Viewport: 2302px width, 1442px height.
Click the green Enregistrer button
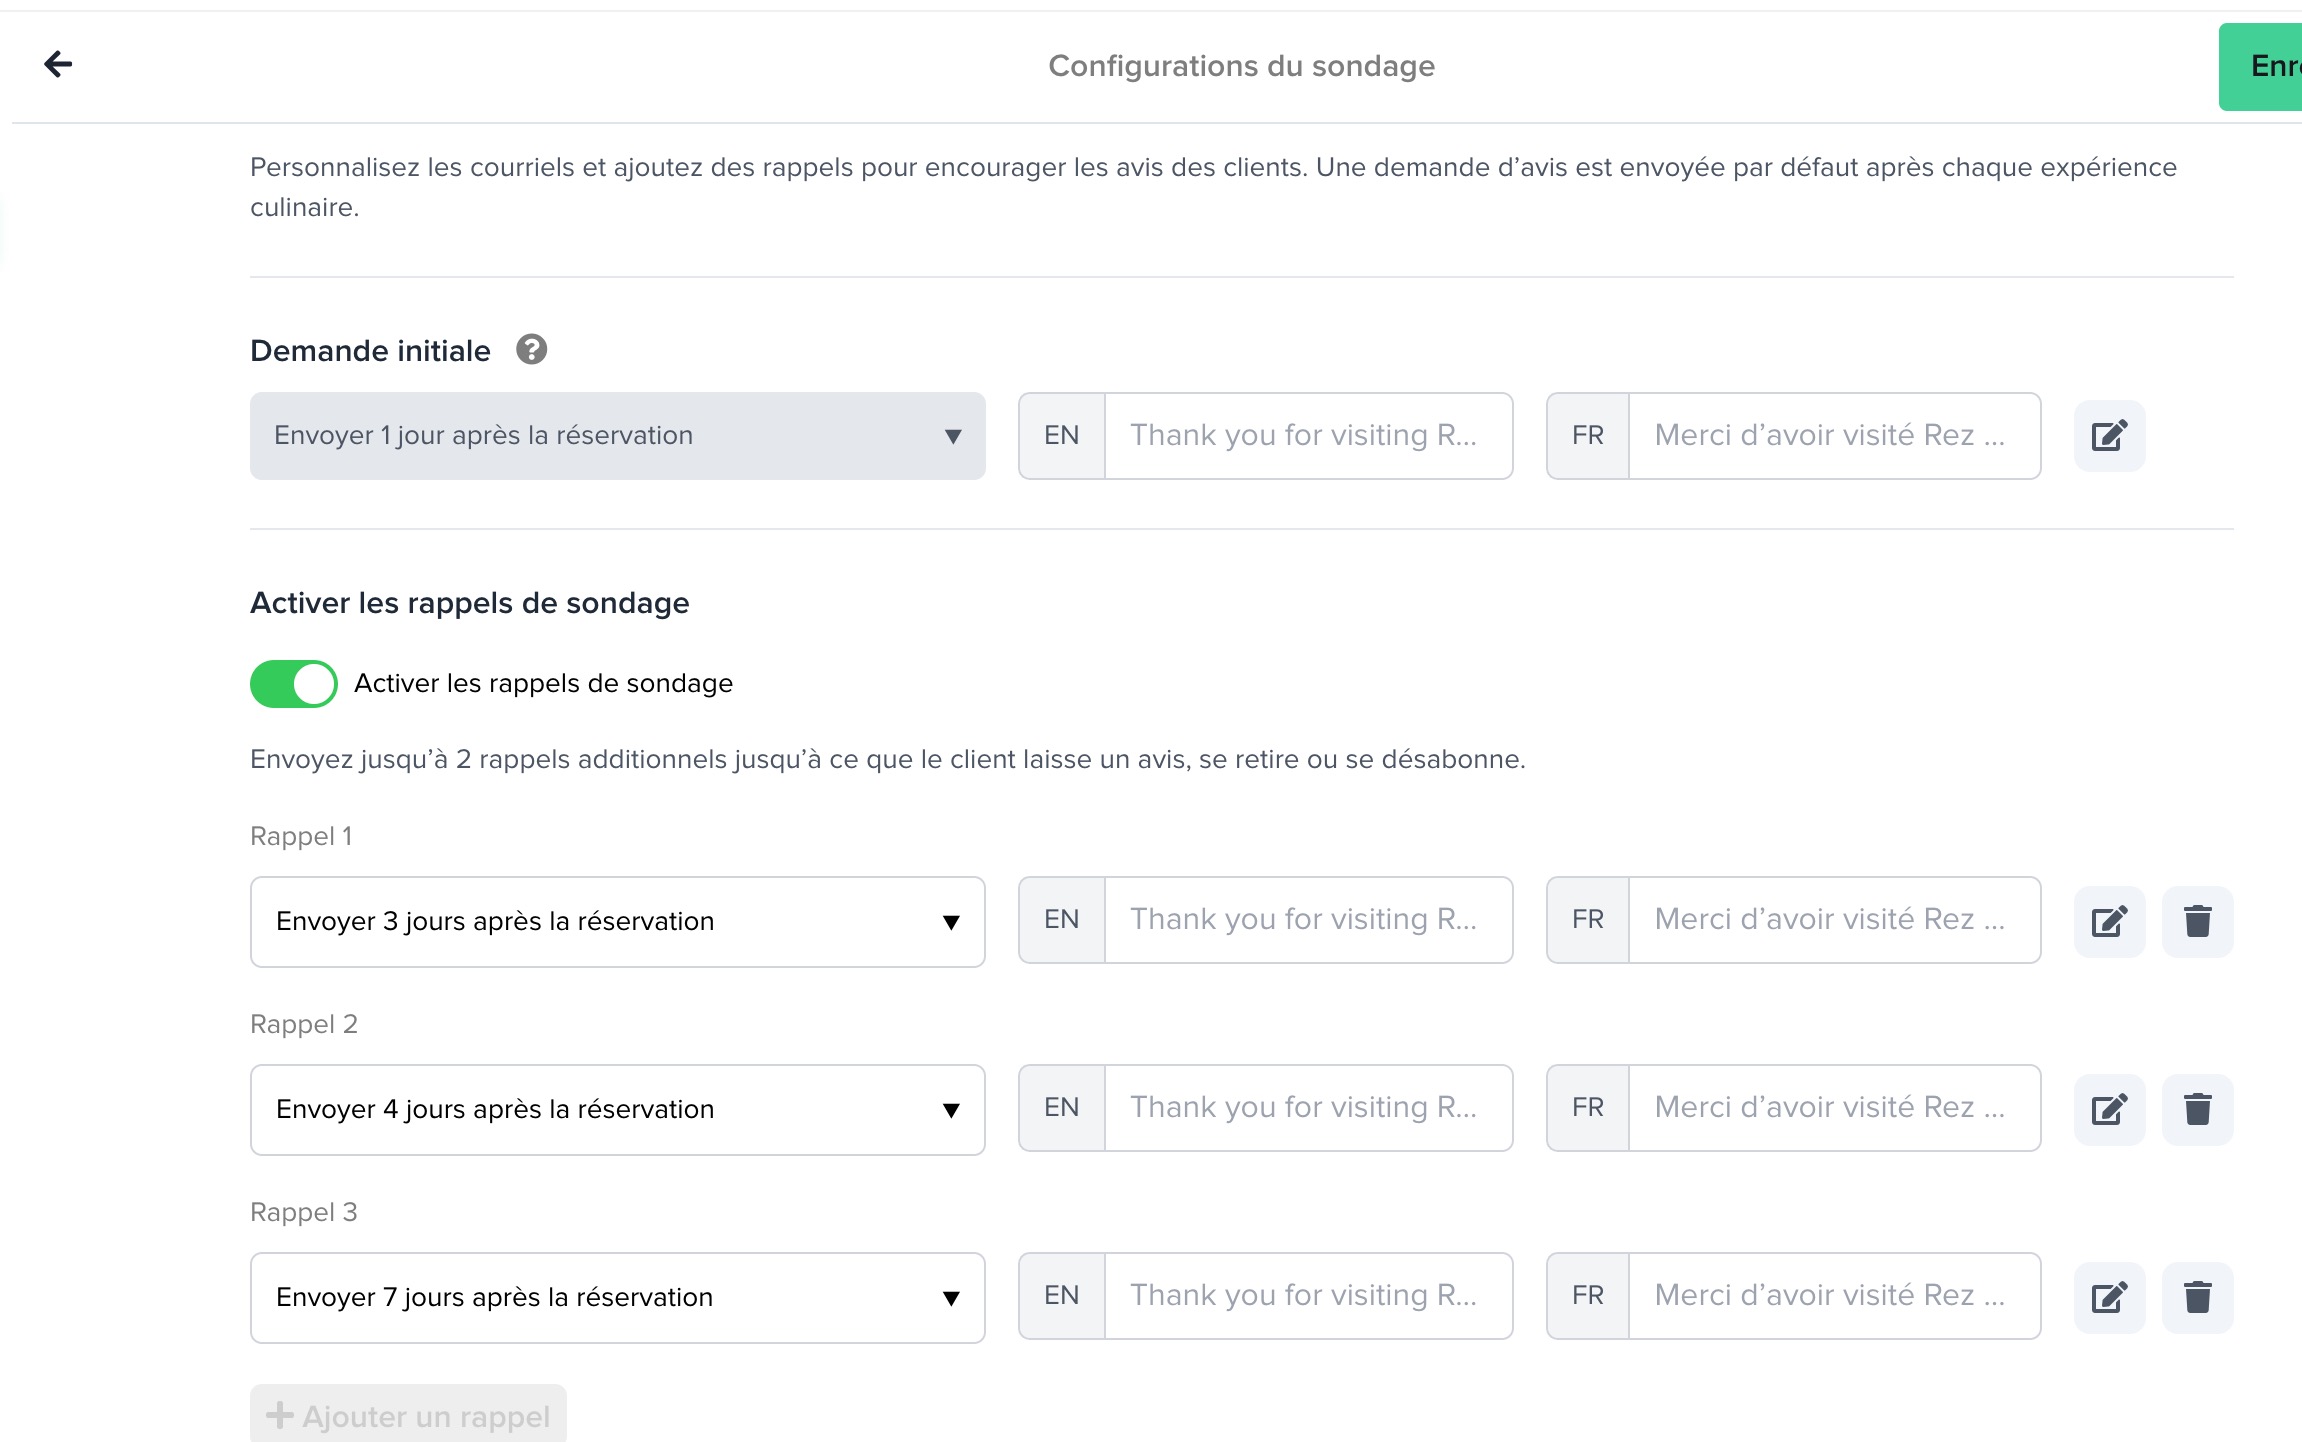pos(2264,66)
